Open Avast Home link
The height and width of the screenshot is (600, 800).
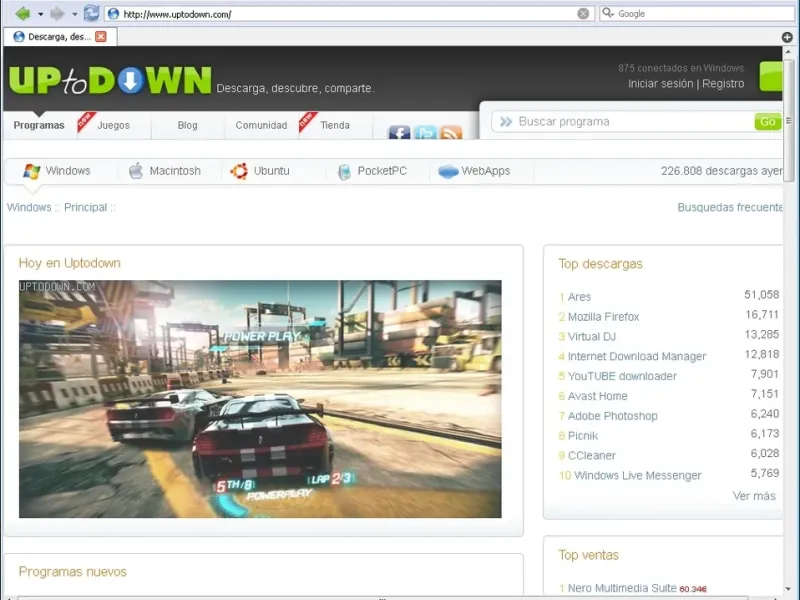point(597,396)
